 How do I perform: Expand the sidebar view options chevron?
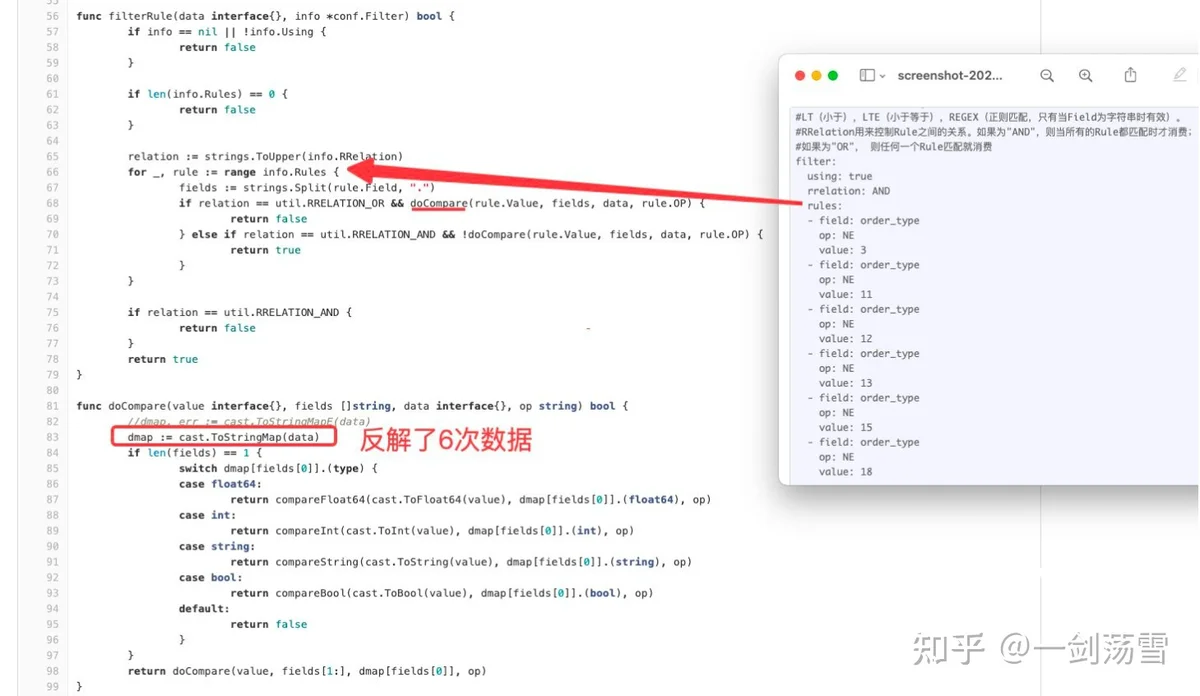[x=882, y=76]
